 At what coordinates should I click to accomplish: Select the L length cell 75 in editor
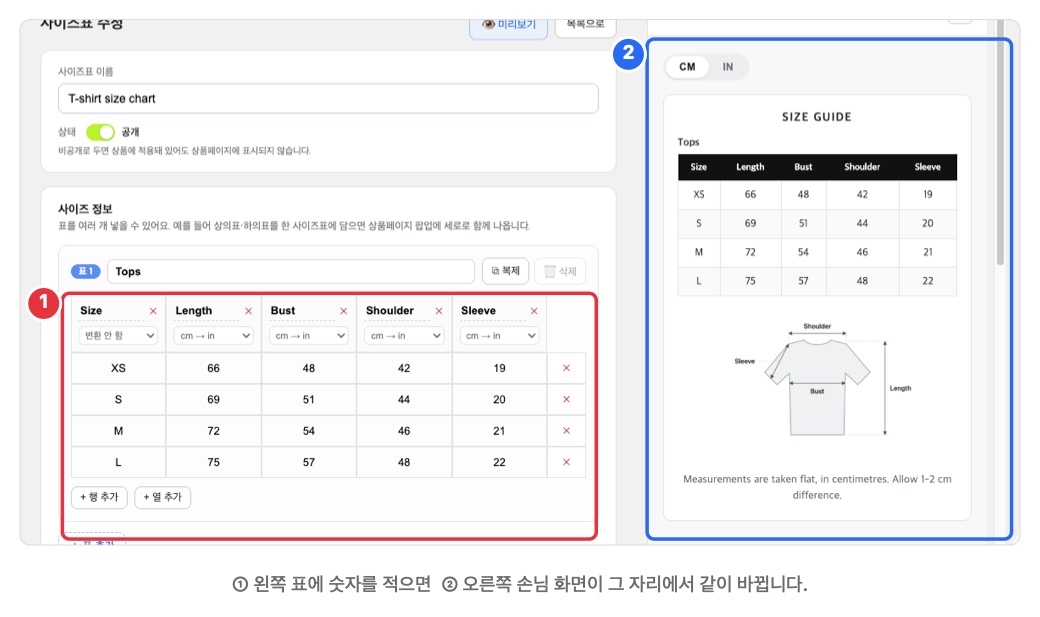coord(214,462)
